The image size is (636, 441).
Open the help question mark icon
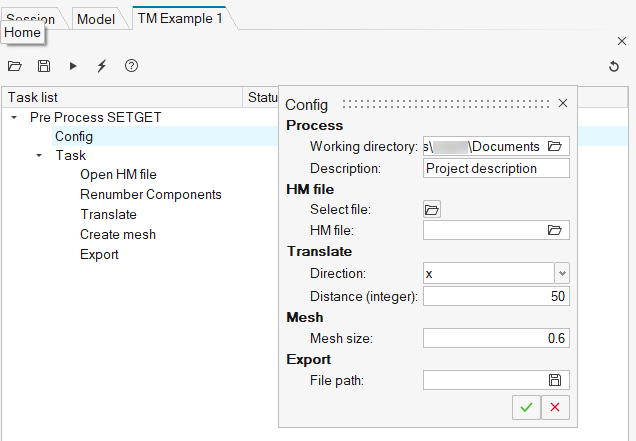pos(131,66)
